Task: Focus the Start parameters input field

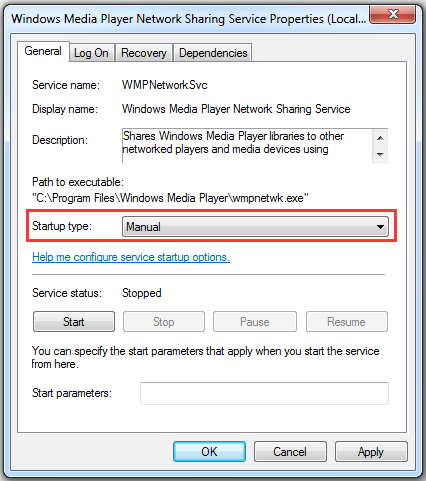Action: [x=264, y=393]
